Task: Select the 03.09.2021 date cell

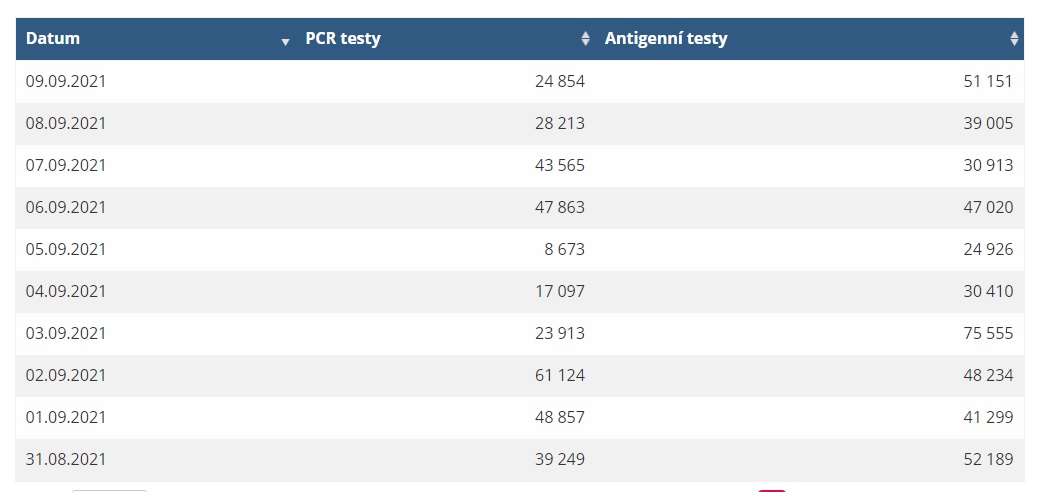Action: (x=66, y=333)
